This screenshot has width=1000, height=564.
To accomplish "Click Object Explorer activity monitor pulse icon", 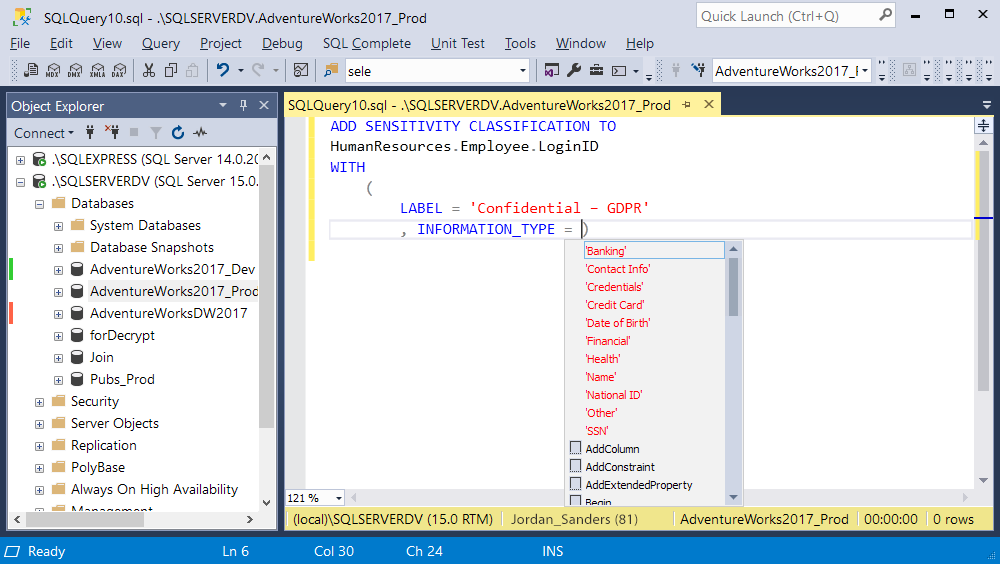I will coord(200,132).
